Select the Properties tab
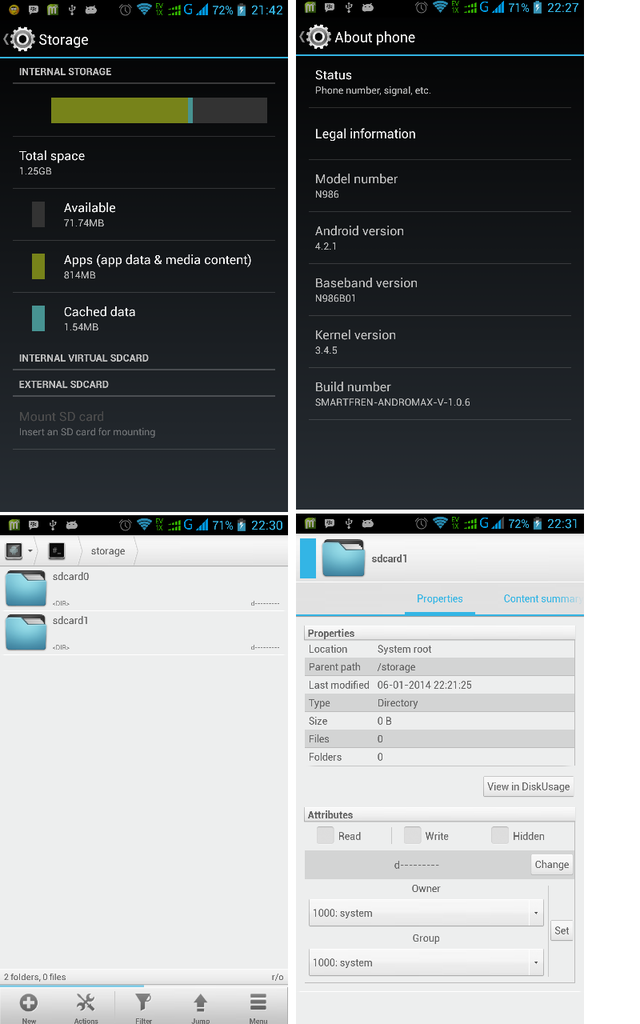Screen dimensions: 640x1024 pyautogui.click(x=440, y=599)
